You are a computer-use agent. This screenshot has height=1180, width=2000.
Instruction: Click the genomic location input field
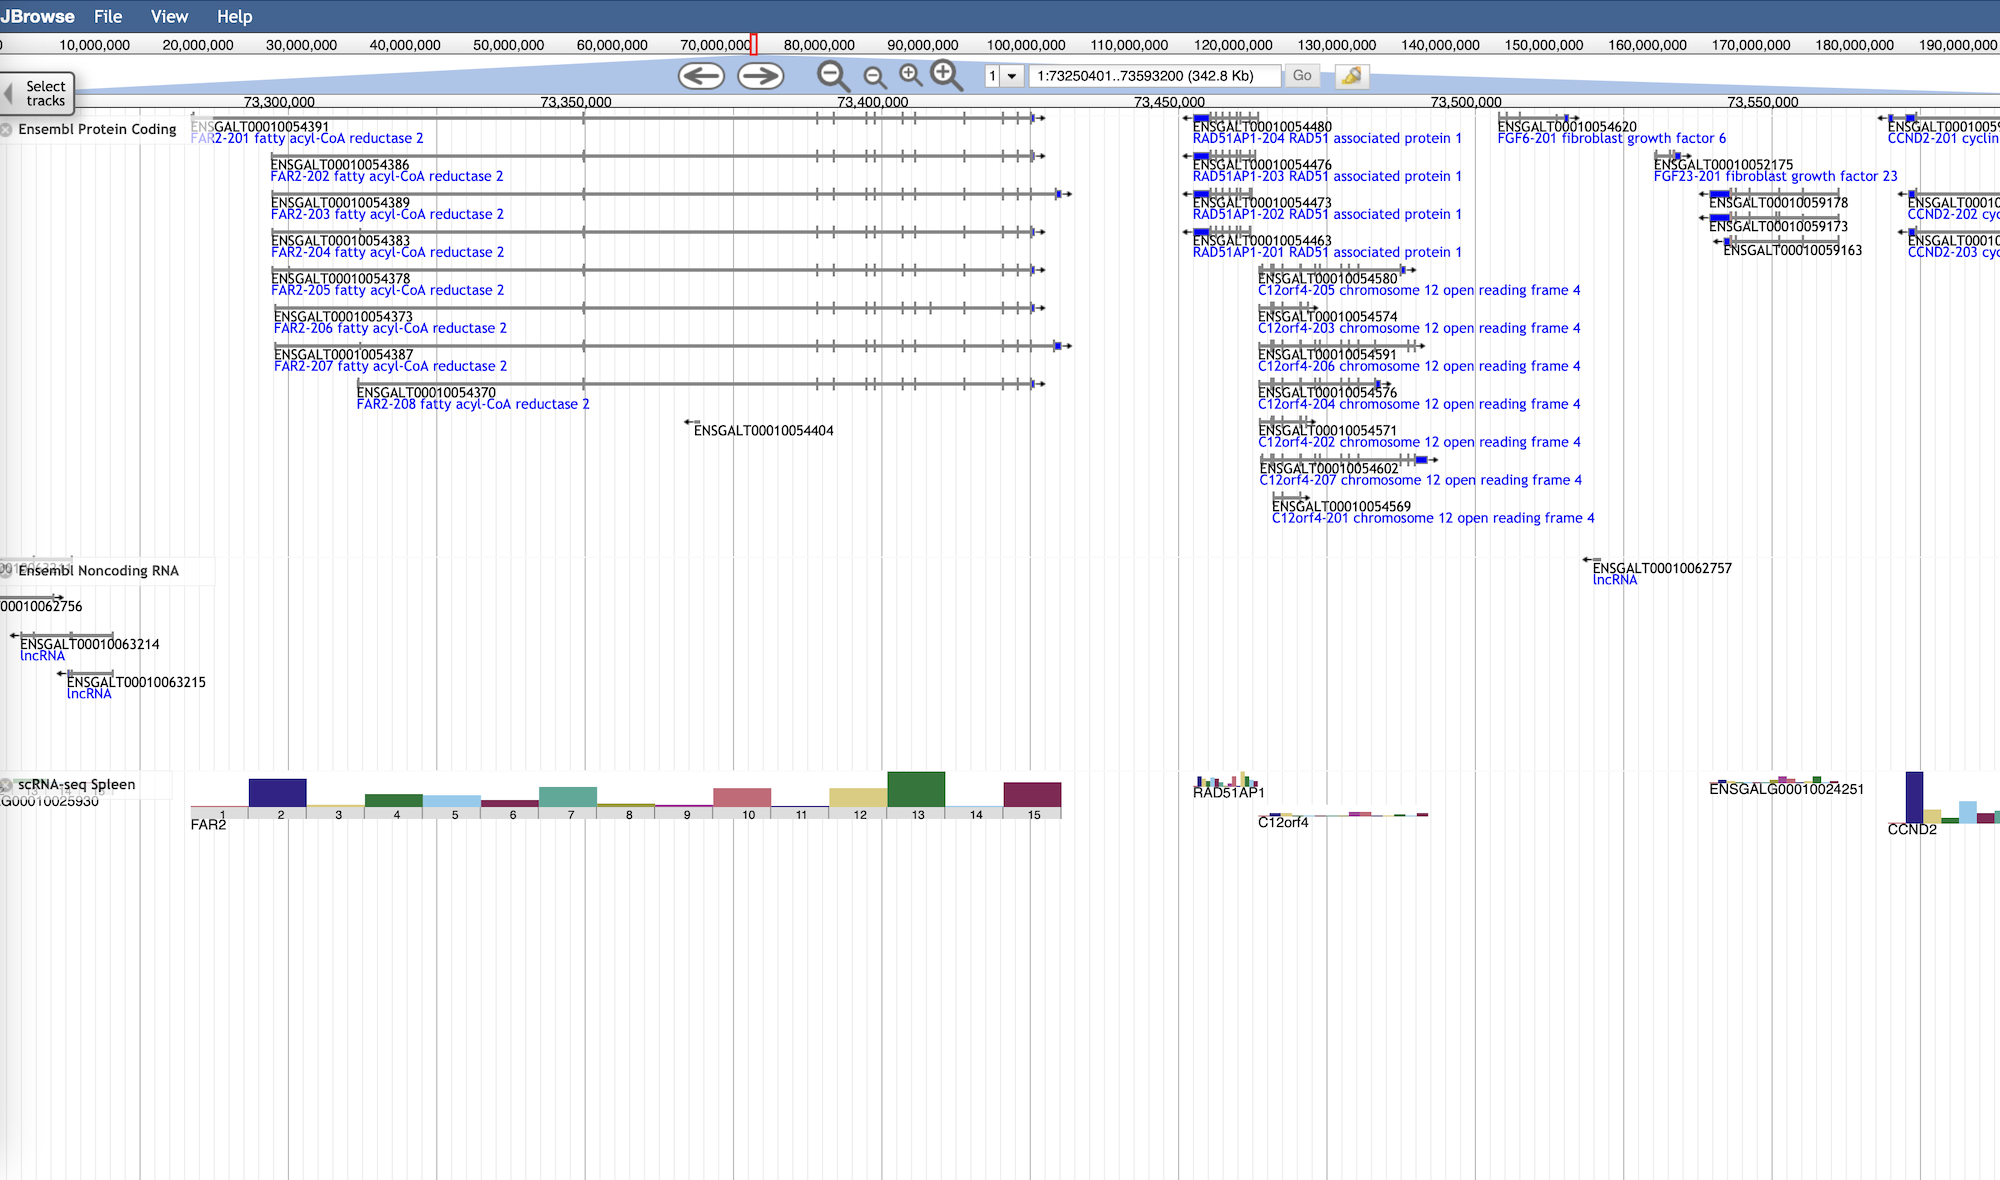(1155, 76)
